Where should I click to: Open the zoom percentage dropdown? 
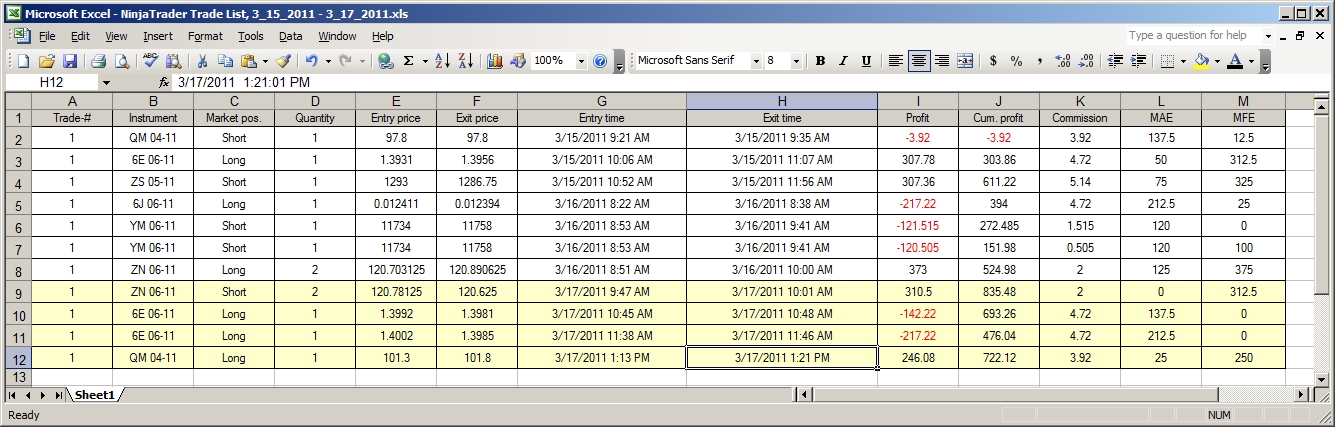581,61
